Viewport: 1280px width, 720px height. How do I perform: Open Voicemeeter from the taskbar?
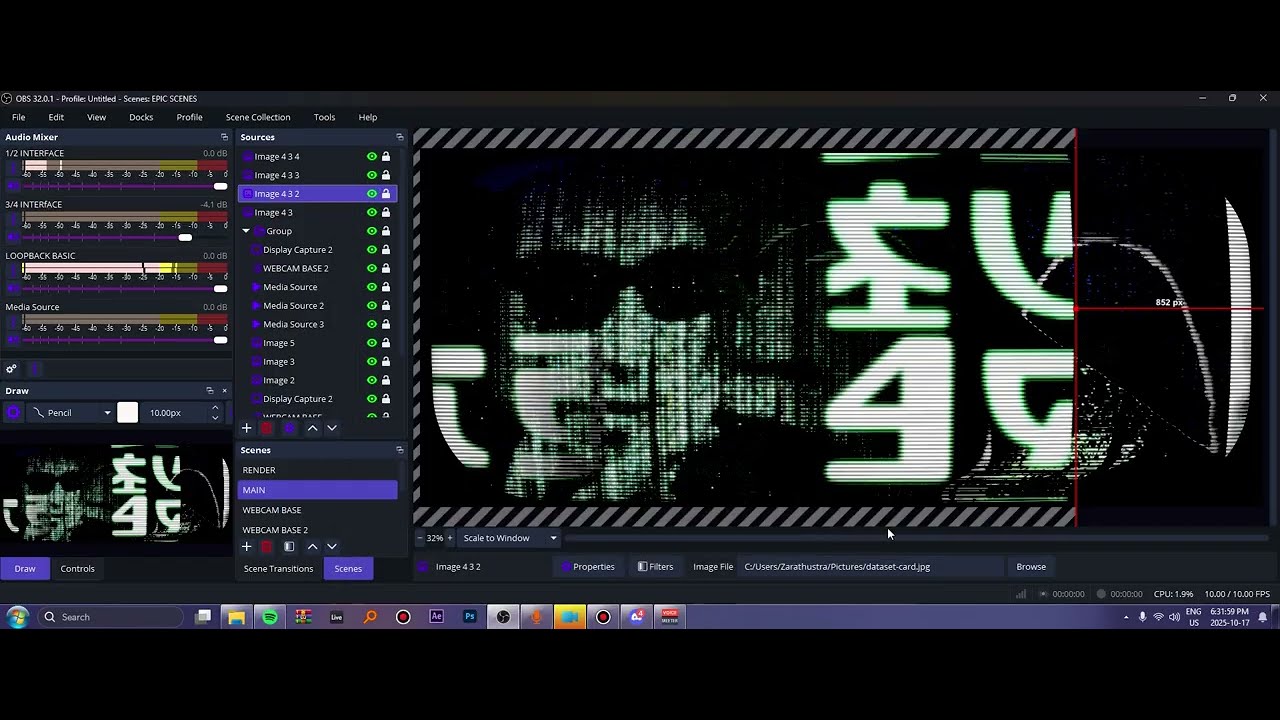(x=669, y=617)
